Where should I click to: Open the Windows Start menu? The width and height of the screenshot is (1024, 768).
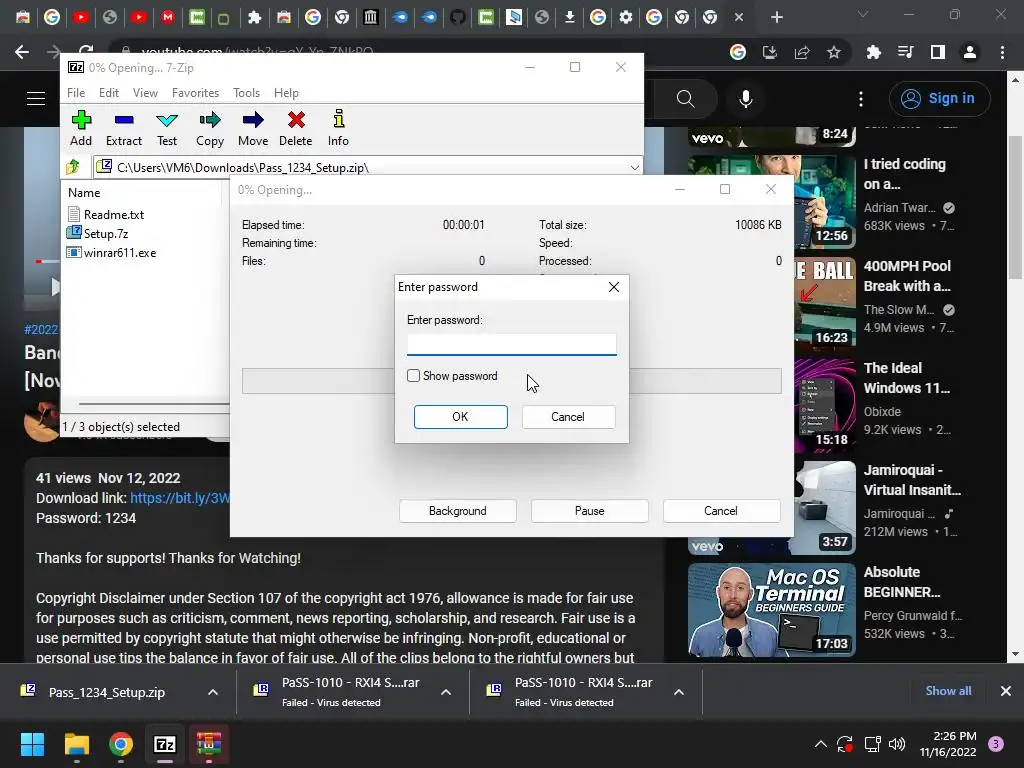pyautogui.click(x=33, y=744)
